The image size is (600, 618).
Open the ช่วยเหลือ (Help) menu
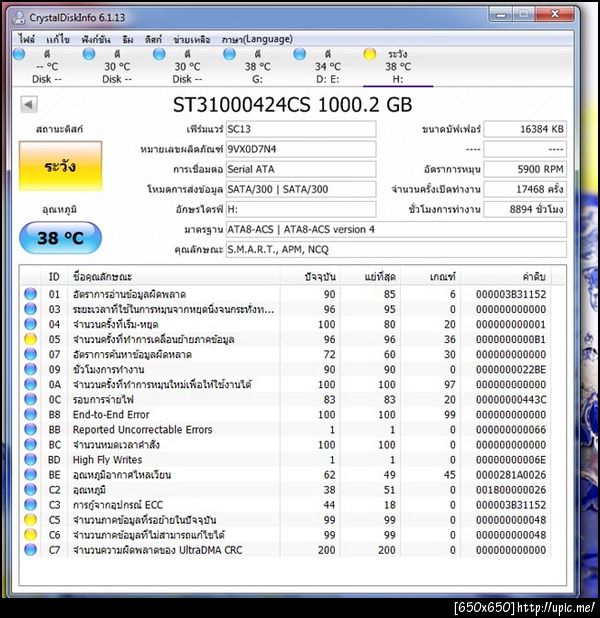(x=192, y=39)
